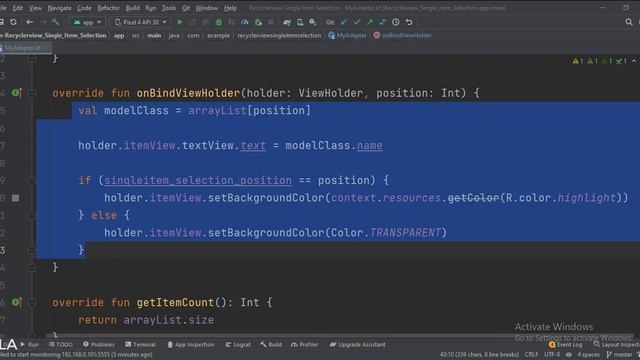Screen dimensions: 640x360
Task: Open the View menu
Action: coord(35,8)
